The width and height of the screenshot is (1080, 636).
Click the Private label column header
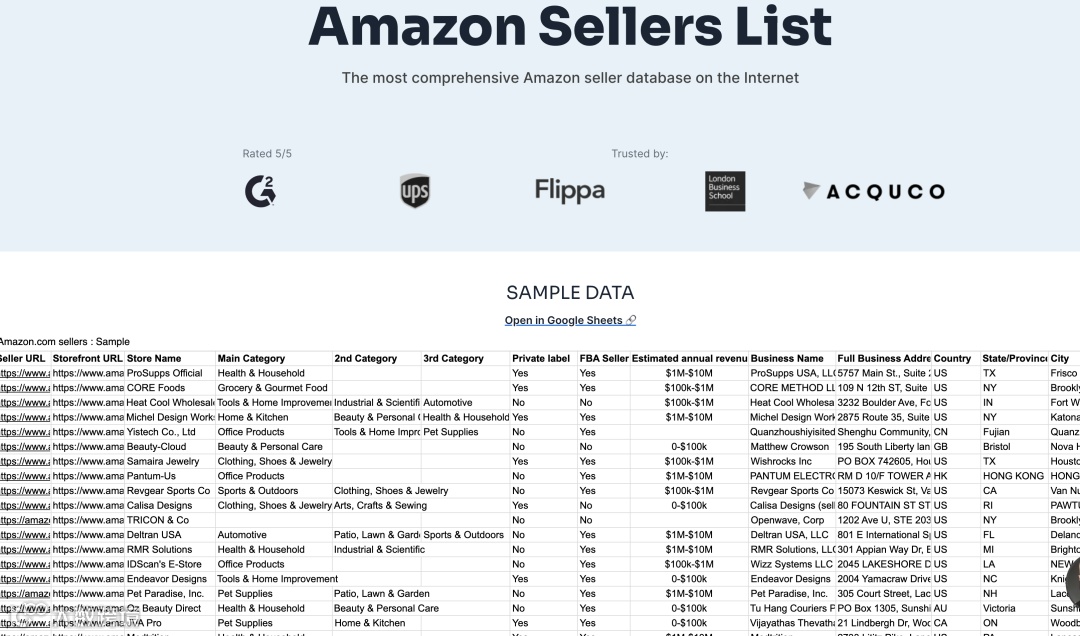pos(541,358)
